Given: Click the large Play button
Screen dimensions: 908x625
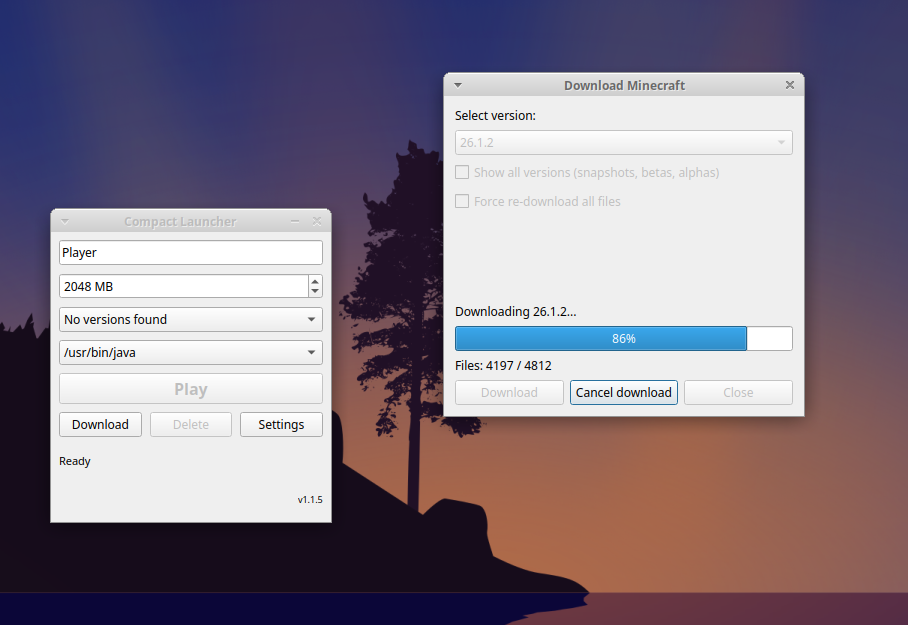Looking at the screenshot, I should click(x=191, y=389).
